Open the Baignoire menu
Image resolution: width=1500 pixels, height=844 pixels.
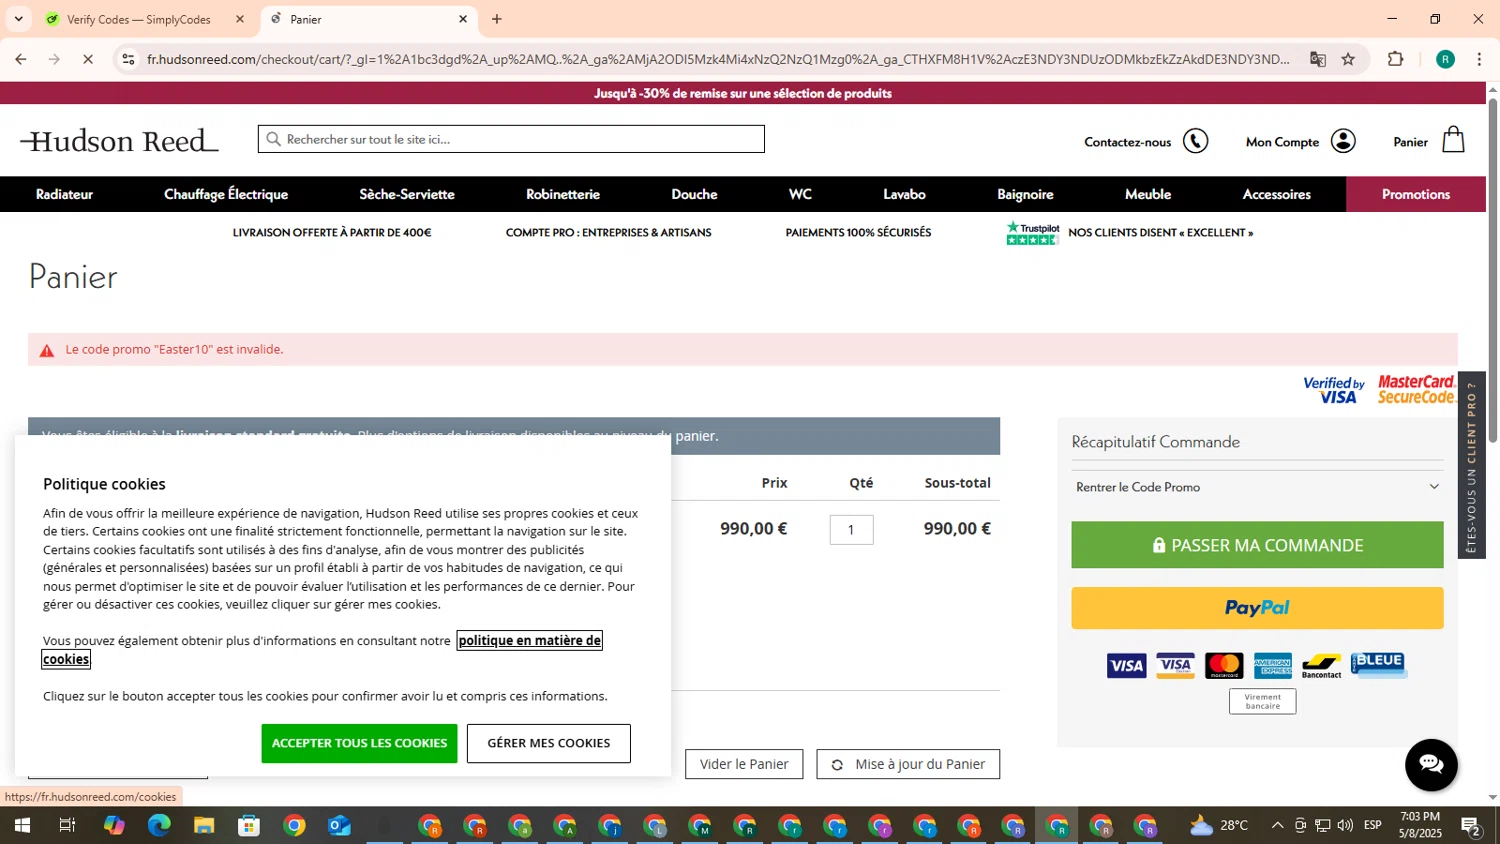(x=1025, y=194)
